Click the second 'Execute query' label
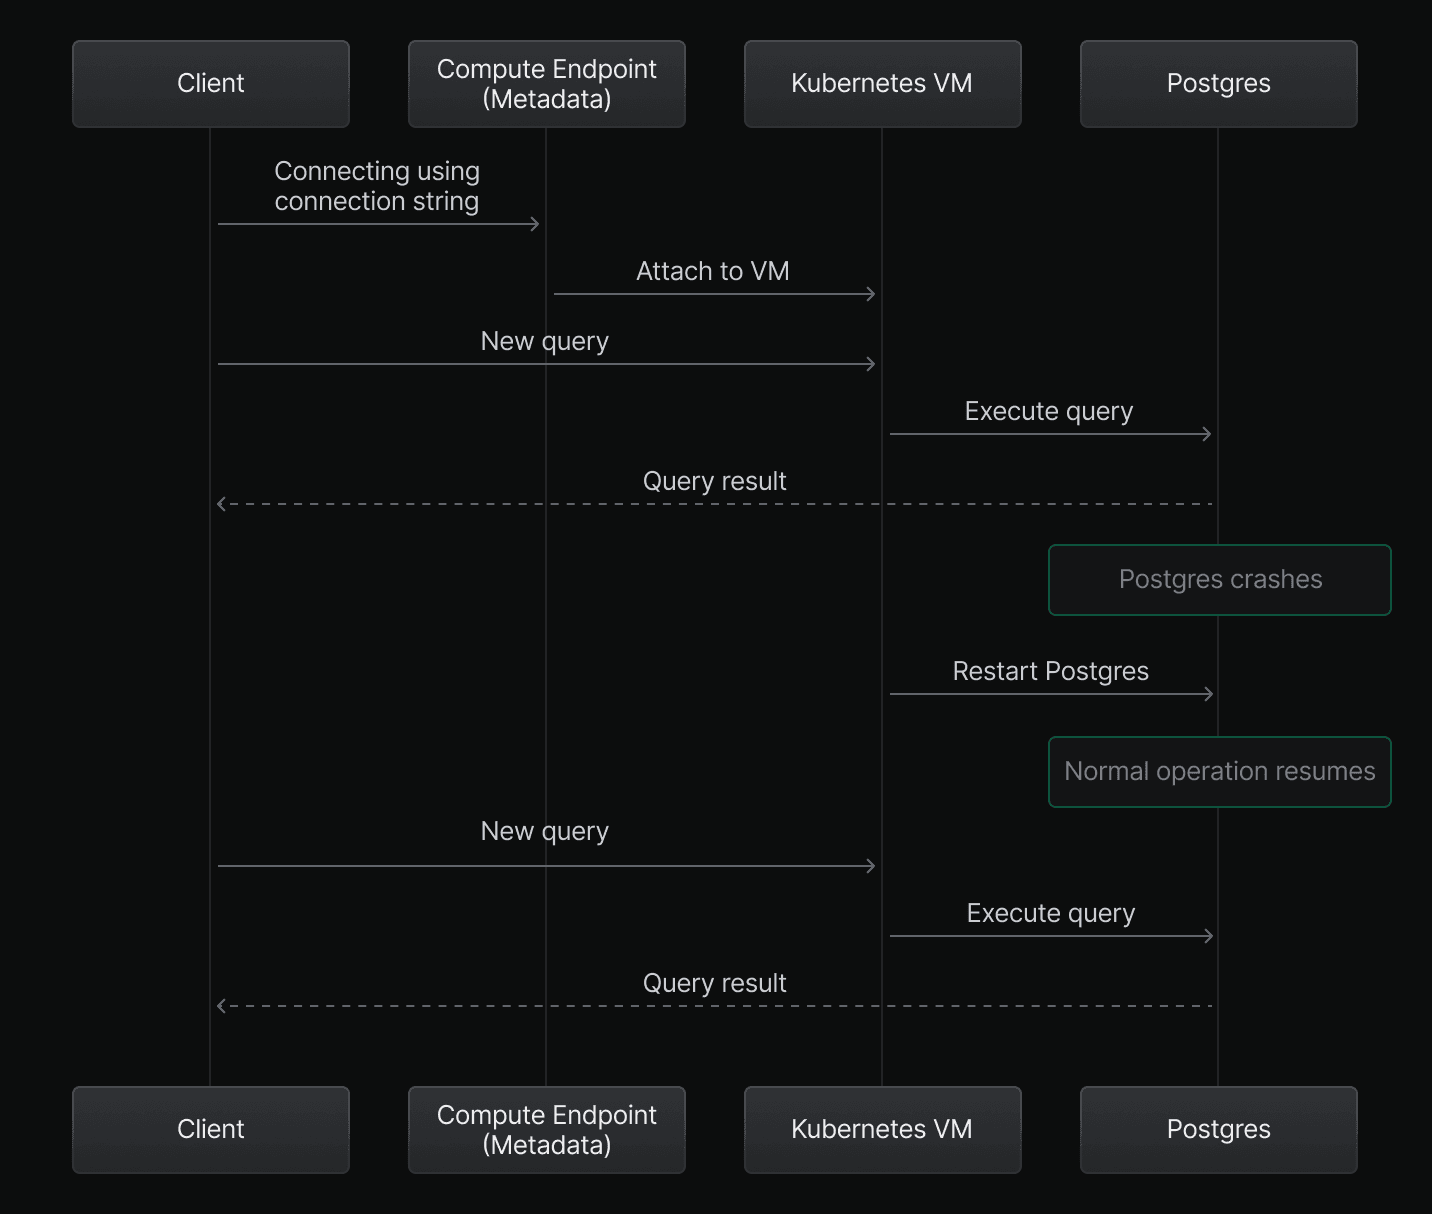This screenshot has width=1432, height=1214. (x=1050, y=913)
